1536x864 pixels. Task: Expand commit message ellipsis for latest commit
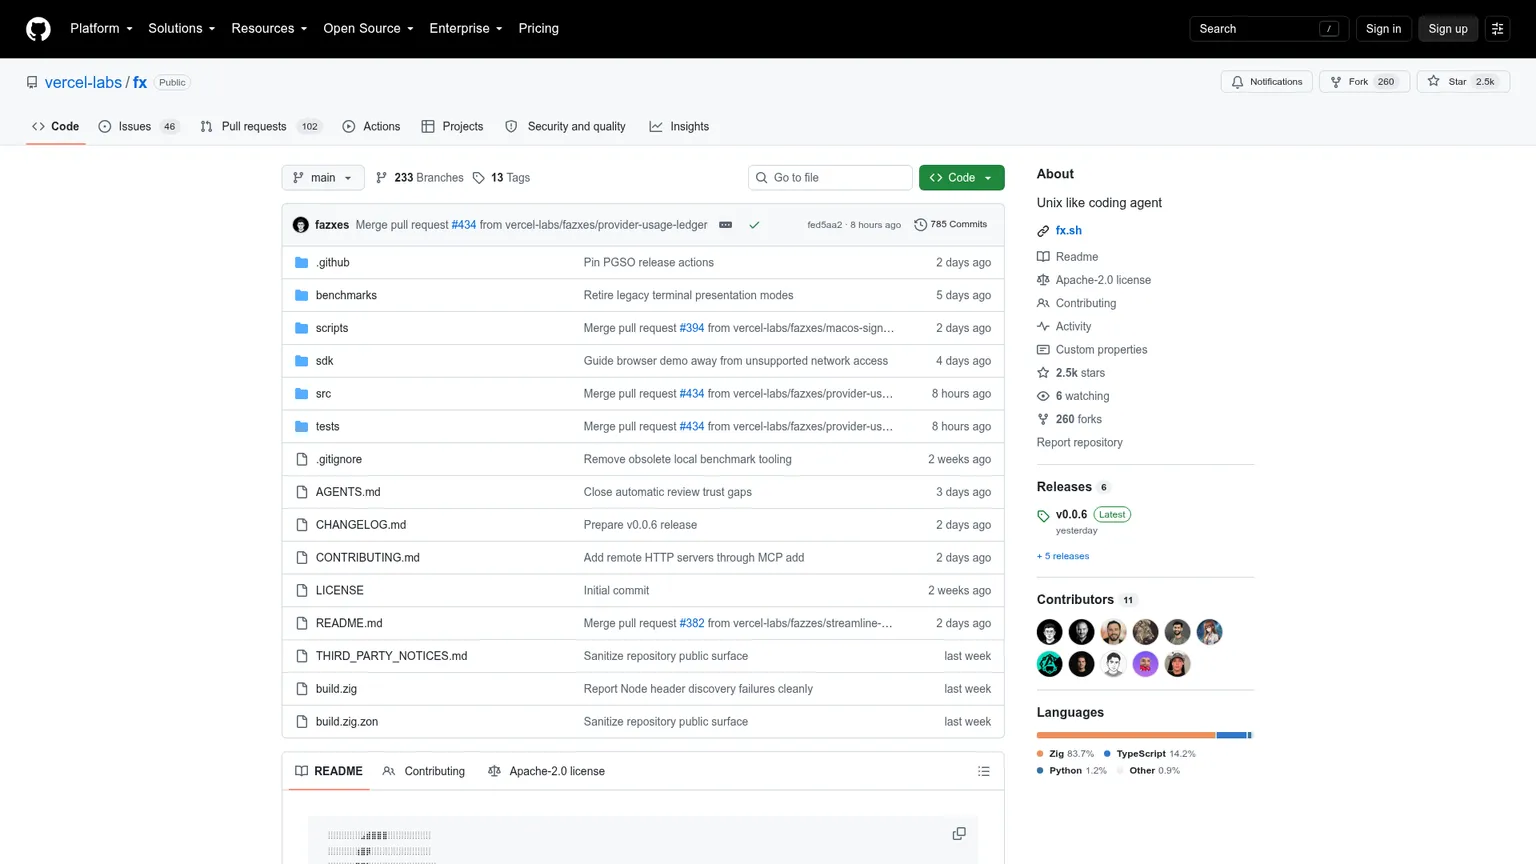(x=726, y=225)
